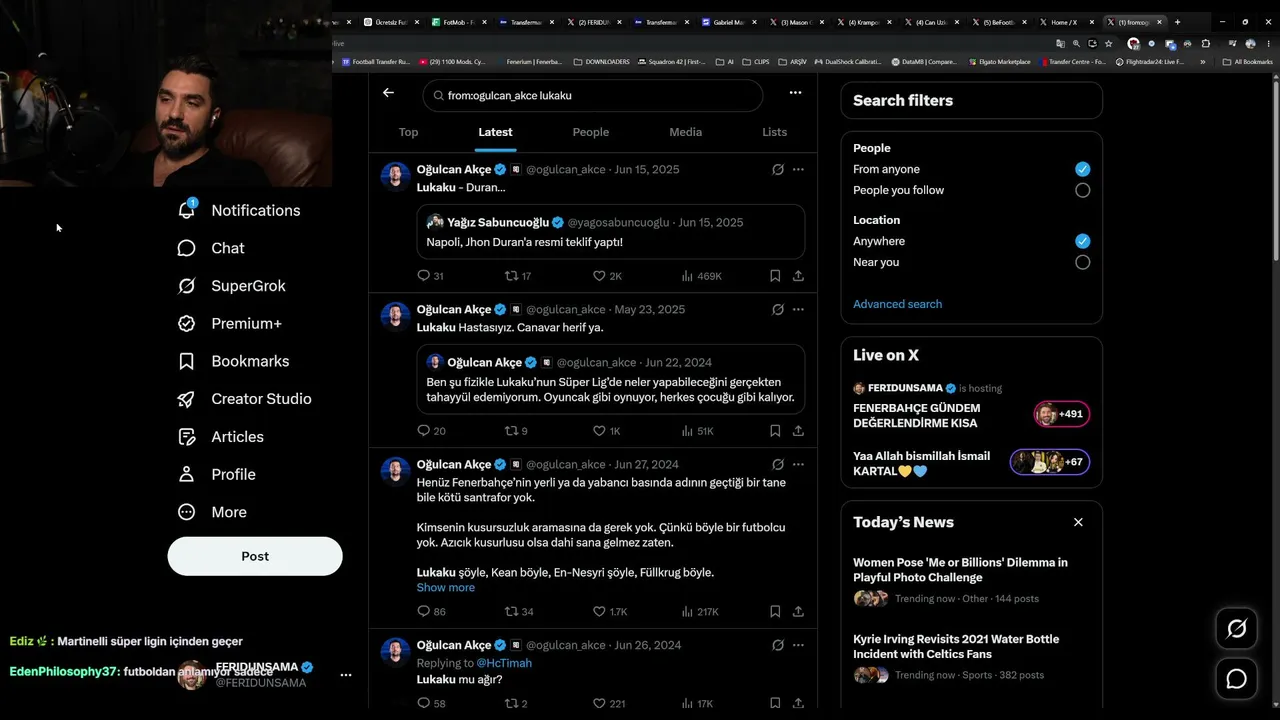
Task: Open Articles from the sidebar
Action: coord(220,437)
